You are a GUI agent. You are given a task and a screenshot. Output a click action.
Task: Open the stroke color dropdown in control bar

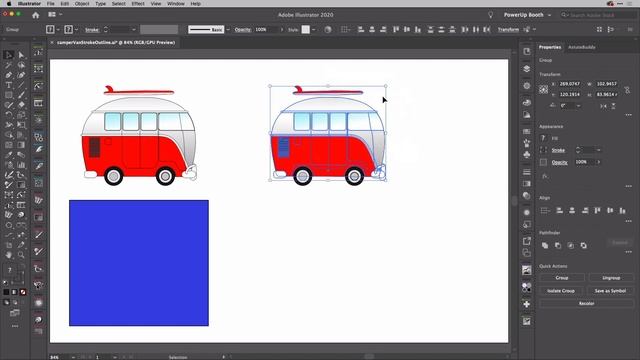tap(76, 29)
